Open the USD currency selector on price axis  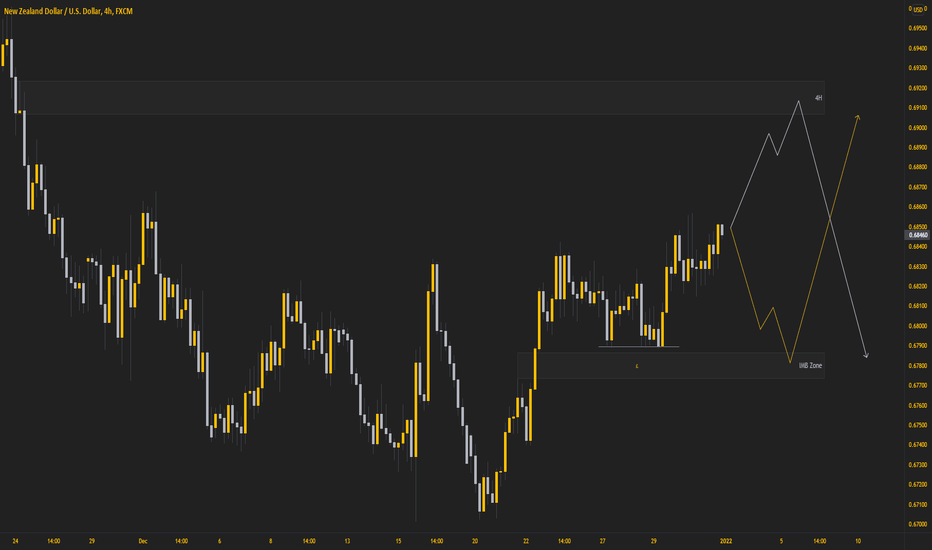(918, 9)
